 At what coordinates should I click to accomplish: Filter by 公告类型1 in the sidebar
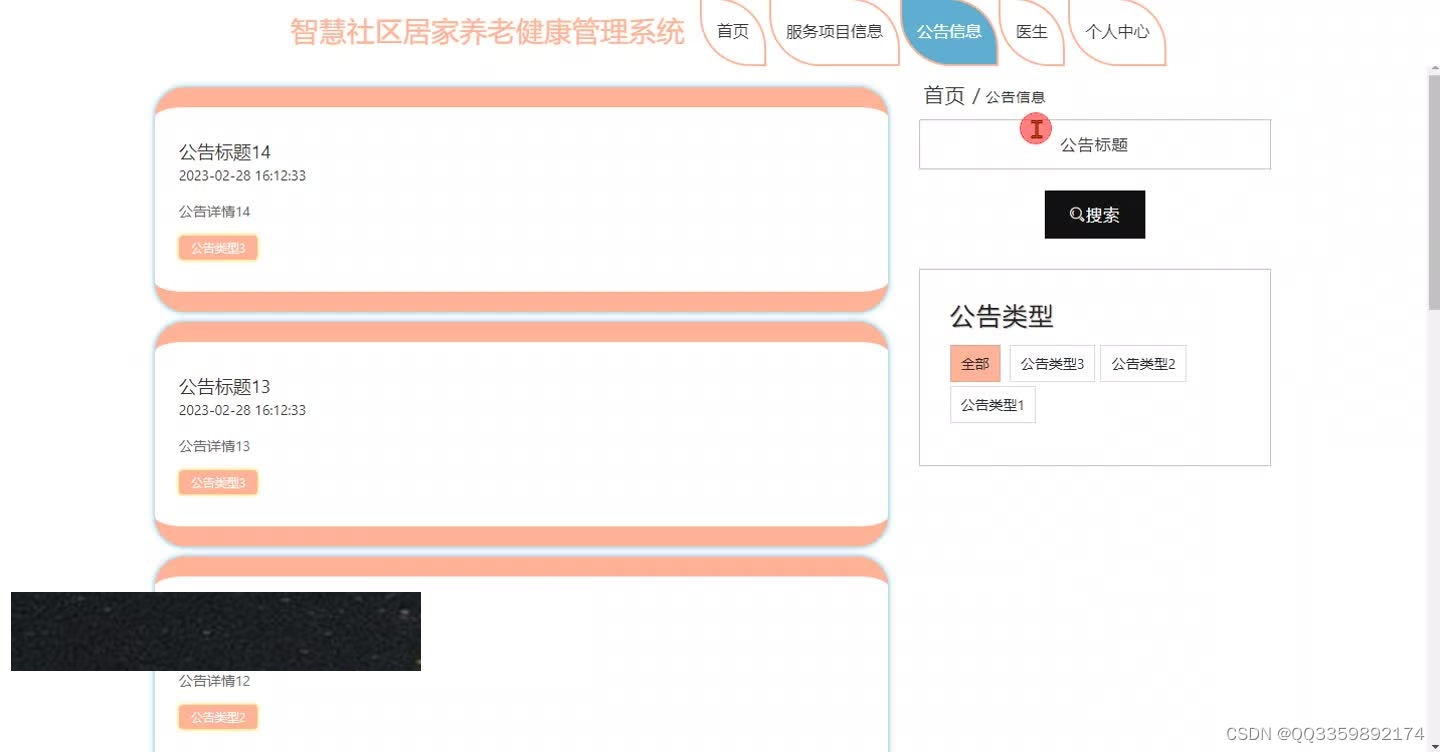pos(992,405)
